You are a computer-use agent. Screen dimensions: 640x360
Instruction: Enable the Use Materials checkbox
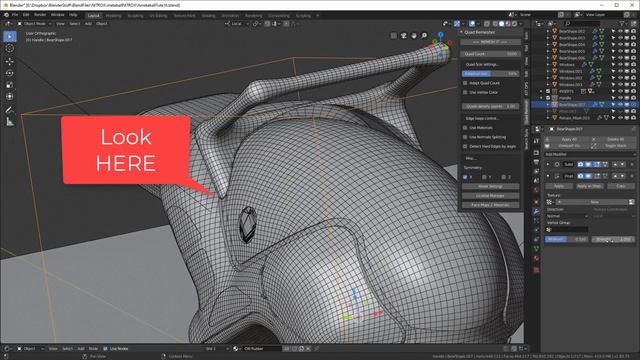(x=465, y=128)
